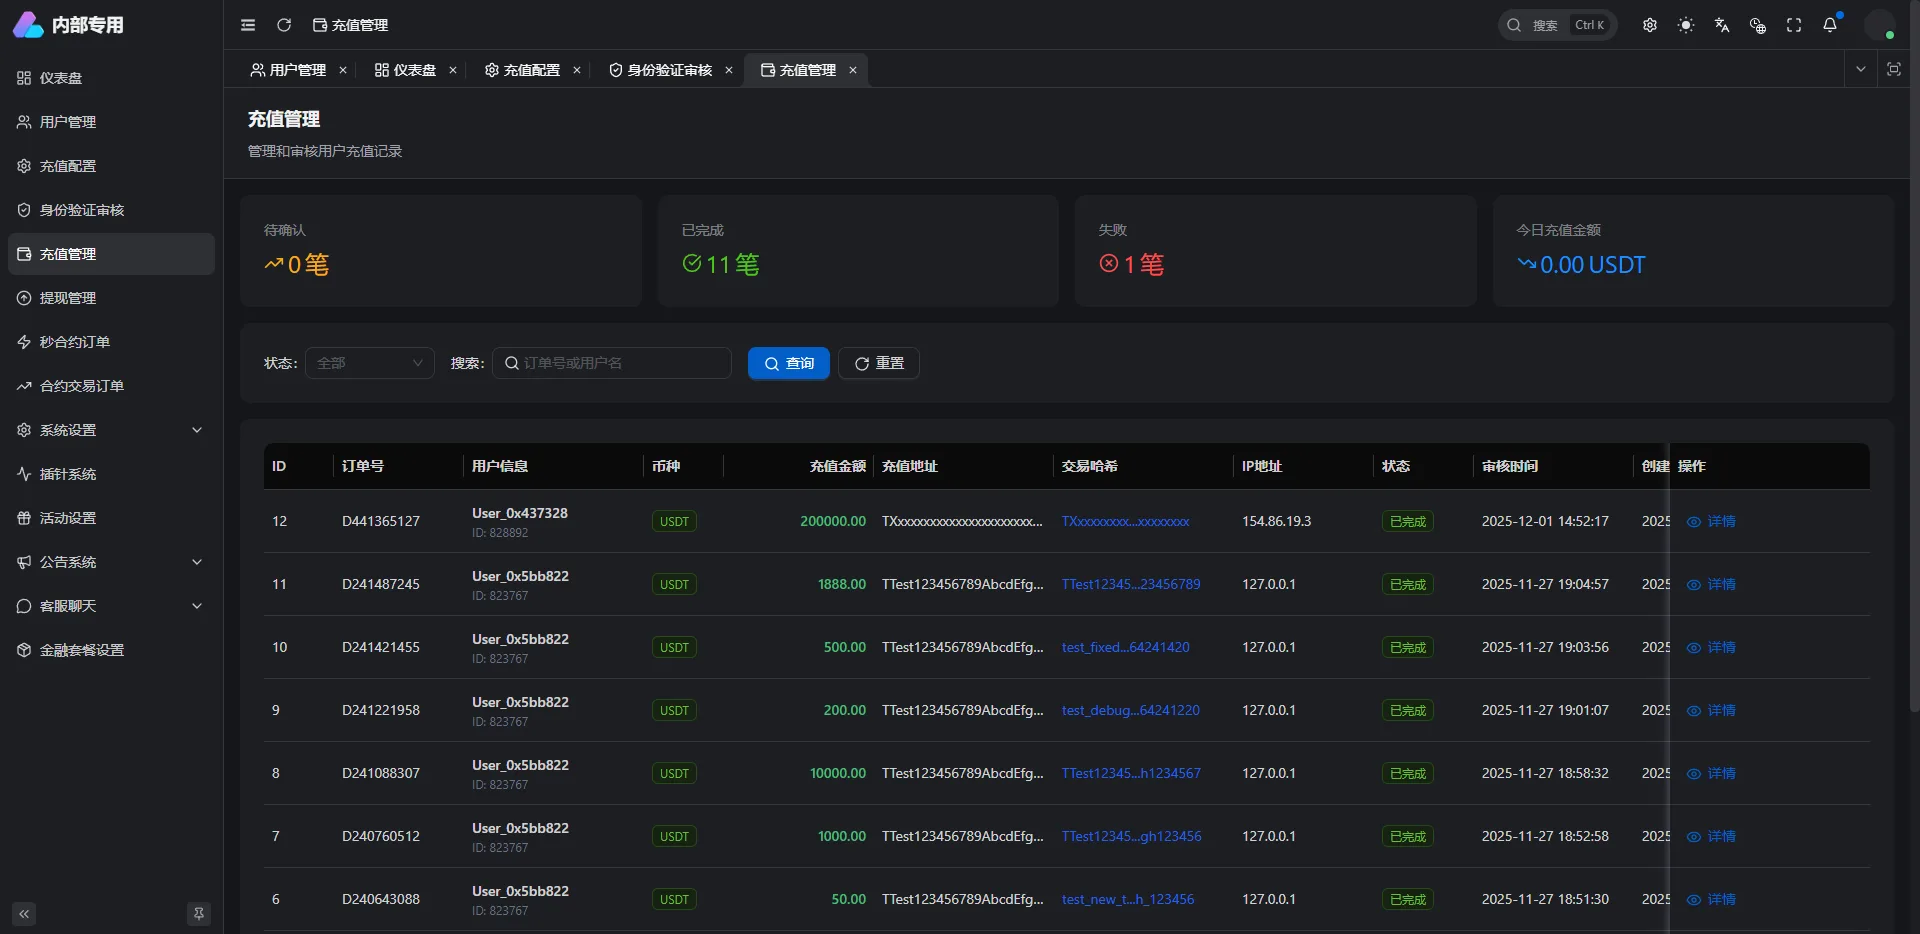Click the refresh icon in top bar
Screen dimensions: 1920x934
point(284,25)
